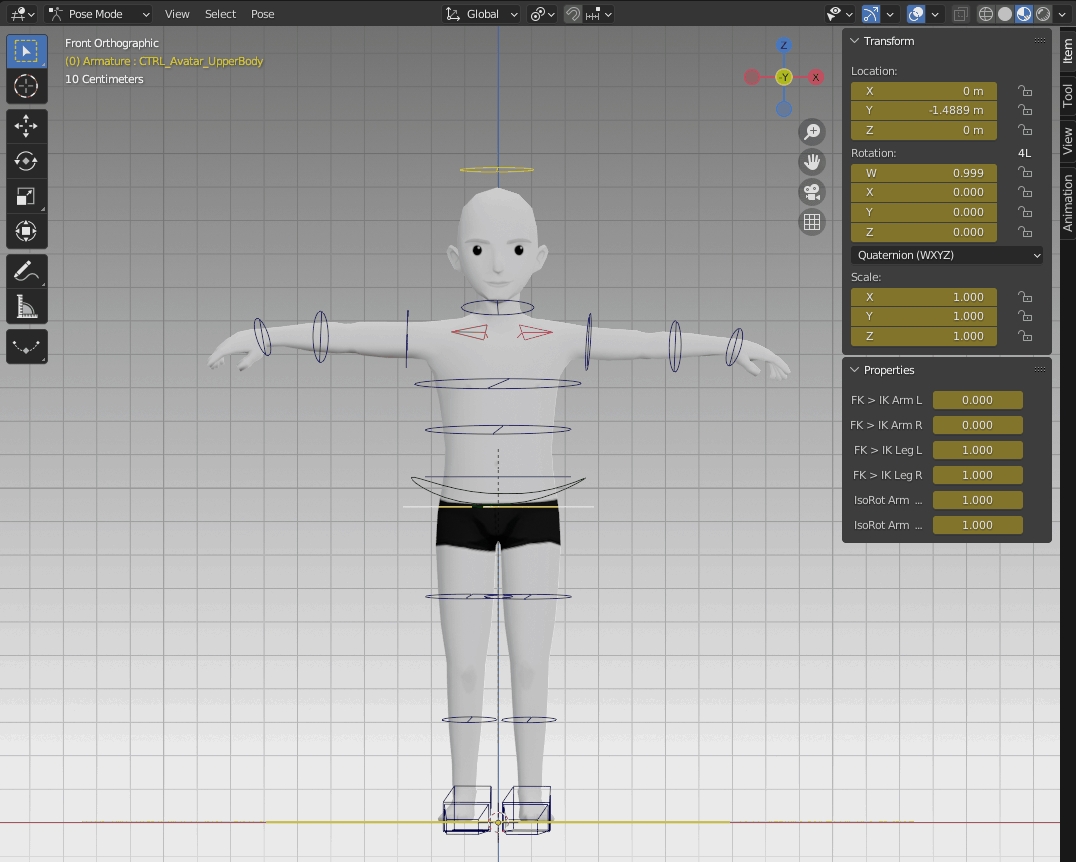Open the Pose menu

pyautogui.click(x=262, y=14)
